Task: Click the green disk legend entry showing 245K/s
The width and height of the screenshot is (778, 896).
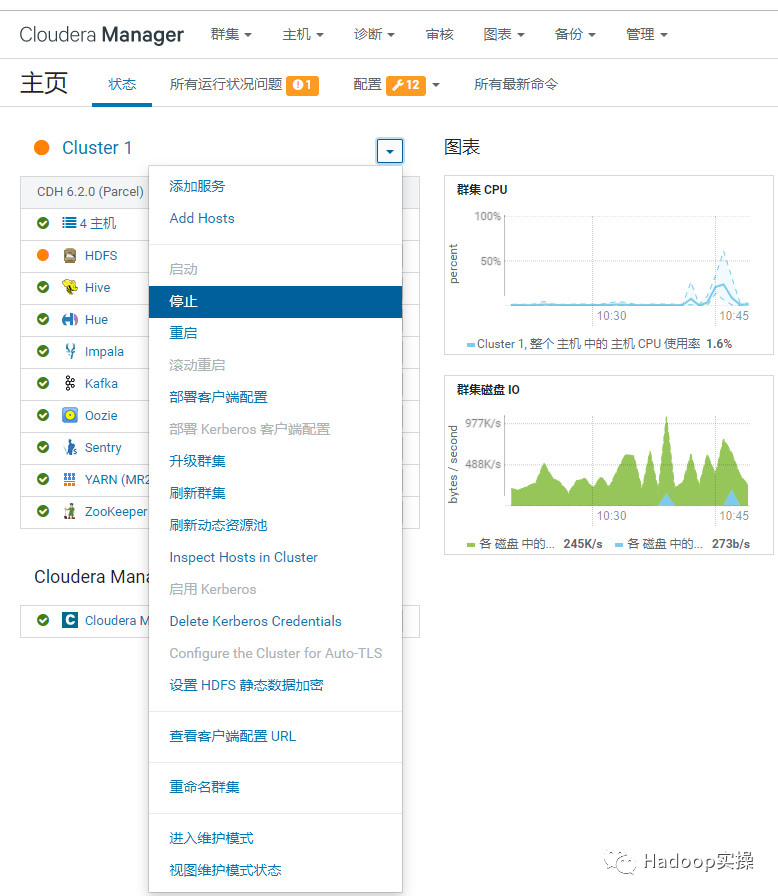Action: coord(535,544)
